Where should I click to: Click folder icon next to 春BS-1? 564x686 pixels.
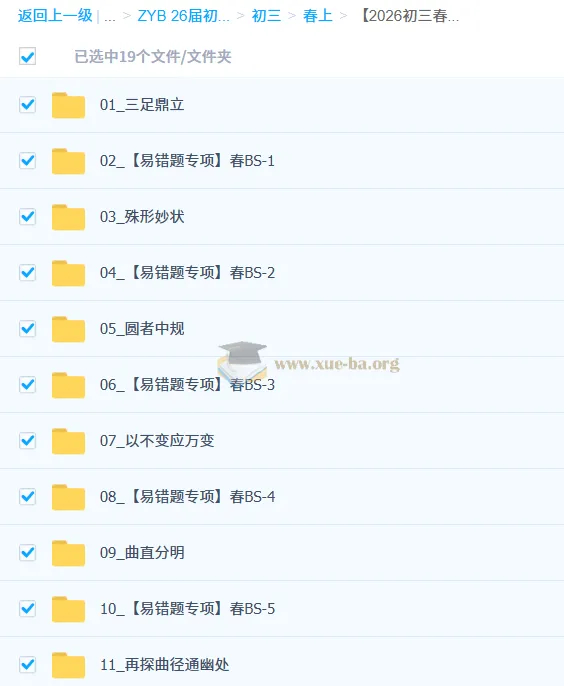pyautogui.click(x=68, y=161)
